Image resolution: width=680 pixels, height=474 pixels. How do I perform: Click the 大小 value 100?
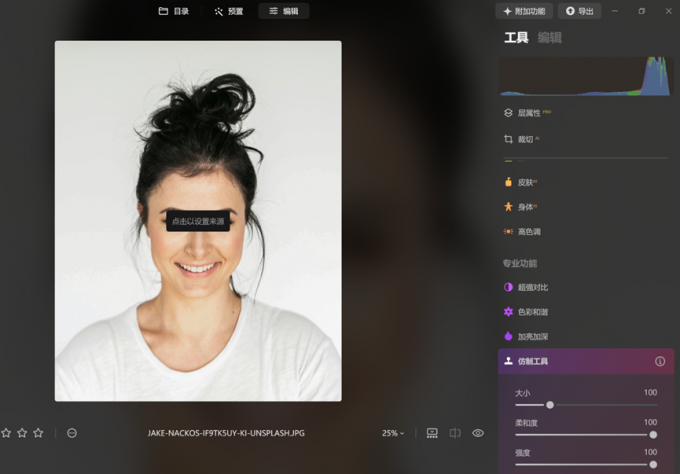pyautogui.click(x=650, y=392)
